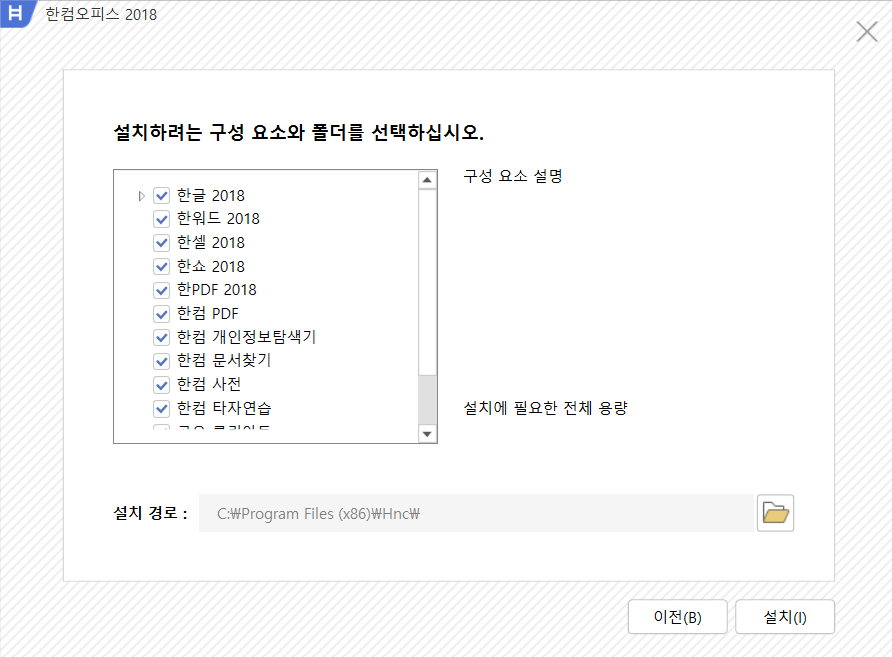Uncheck the 한셀 2018 checkbox

click(162, 243)
